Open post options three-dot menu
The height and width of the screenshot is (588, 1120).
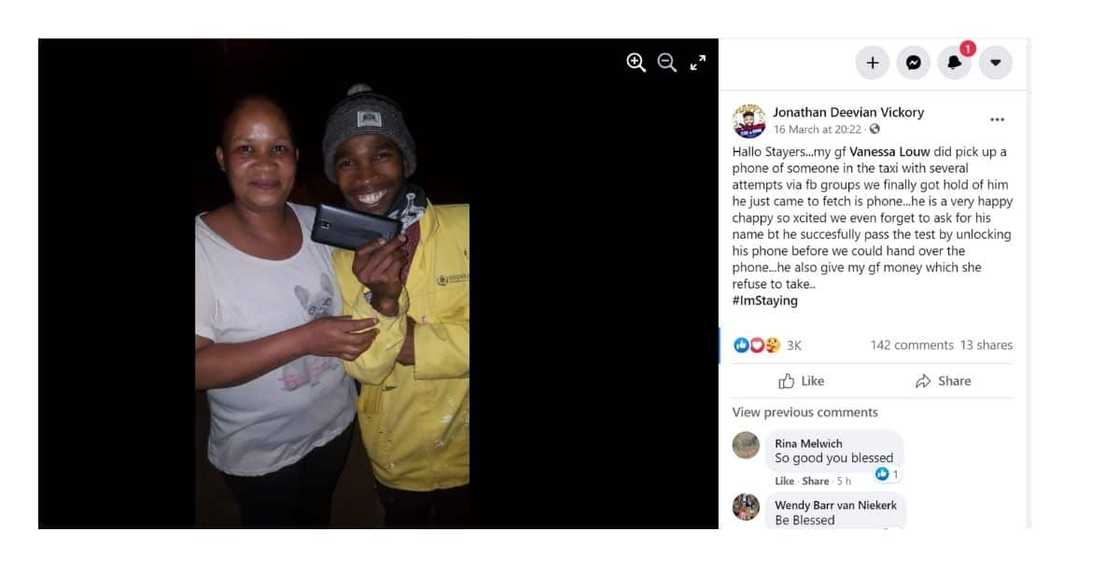point(997,119)
